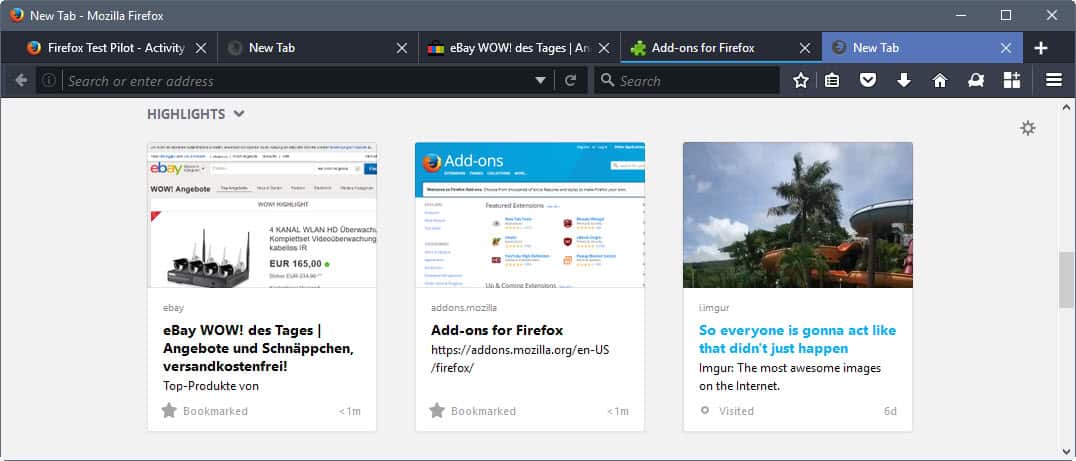Click the 'ebay' source label
1076x461 pixels.
coord(174,307)
